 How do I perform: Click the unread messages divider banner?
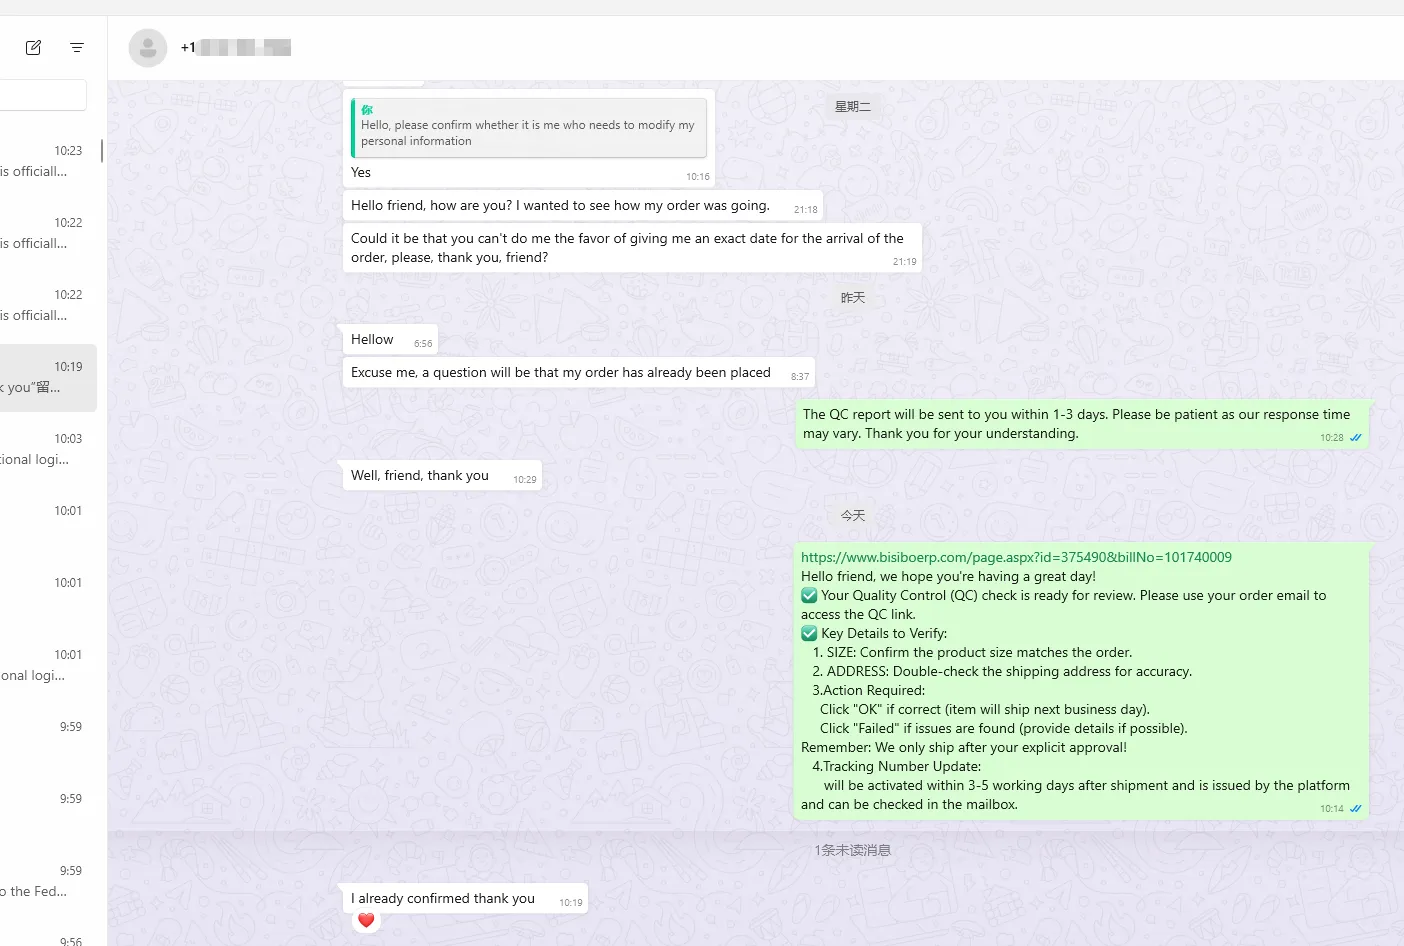tap(852, 850)
